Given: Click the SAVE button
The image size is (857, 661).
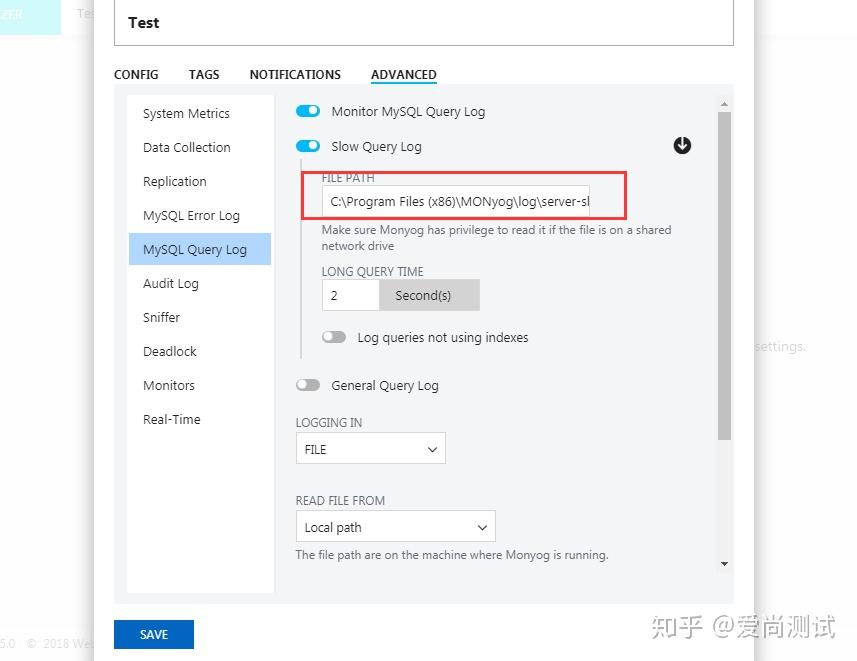Looking at the screenshot, I should [153, 634].
